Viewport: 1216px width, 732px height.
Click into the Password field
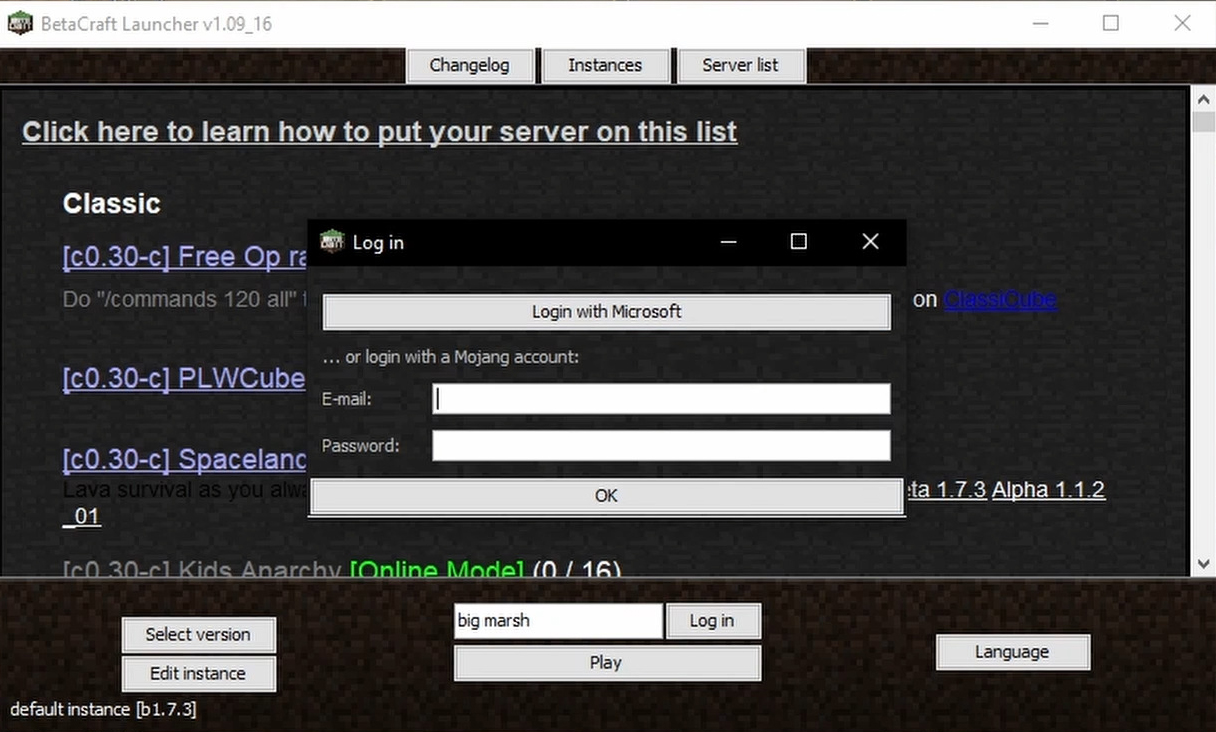tap(661, 446)
